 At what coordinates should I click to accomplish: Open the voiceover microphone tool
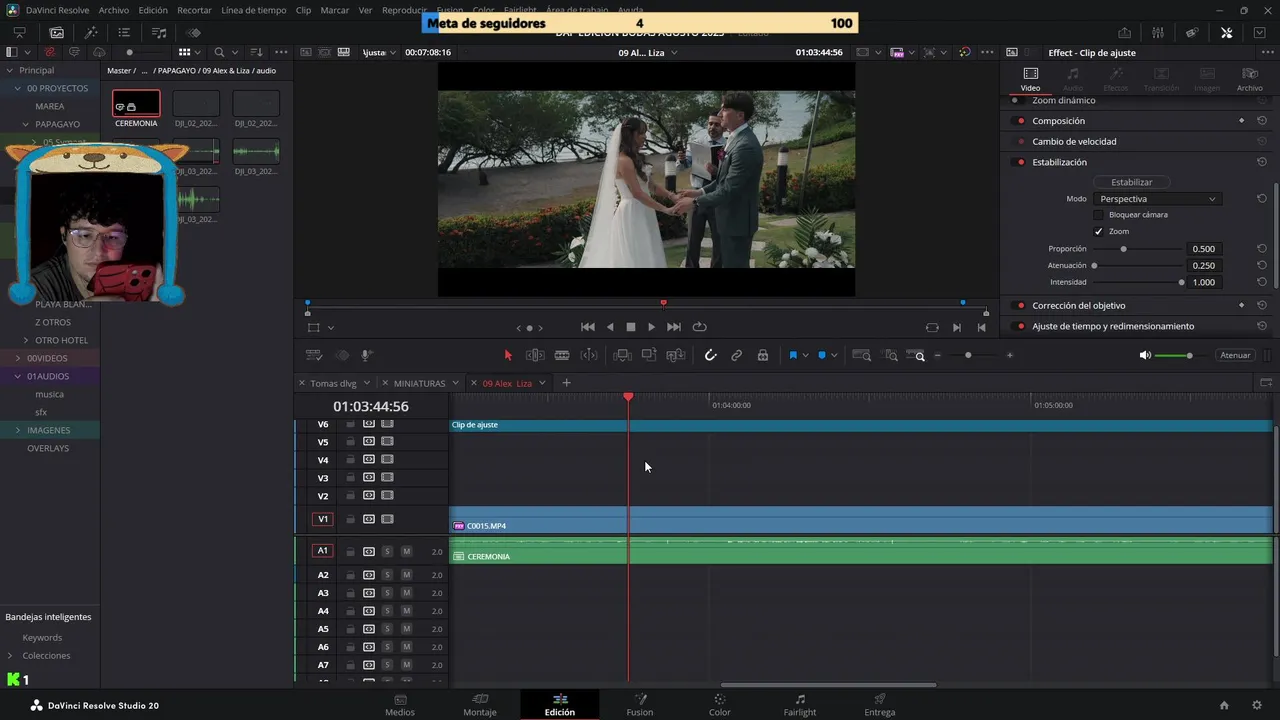367,355
